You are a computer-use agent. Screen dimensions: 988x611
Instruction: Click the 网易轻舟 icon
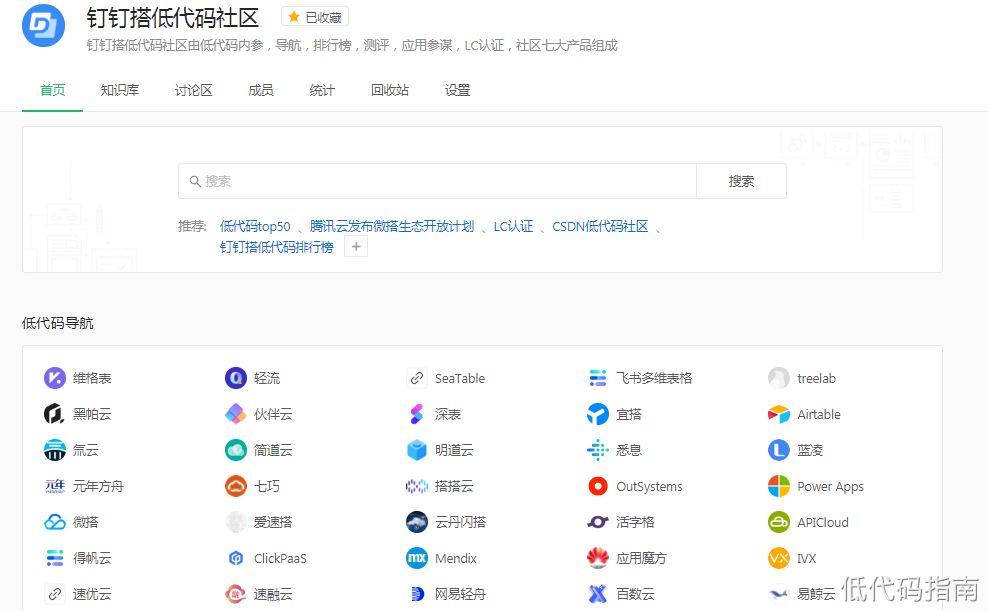[x=416, y=593]
